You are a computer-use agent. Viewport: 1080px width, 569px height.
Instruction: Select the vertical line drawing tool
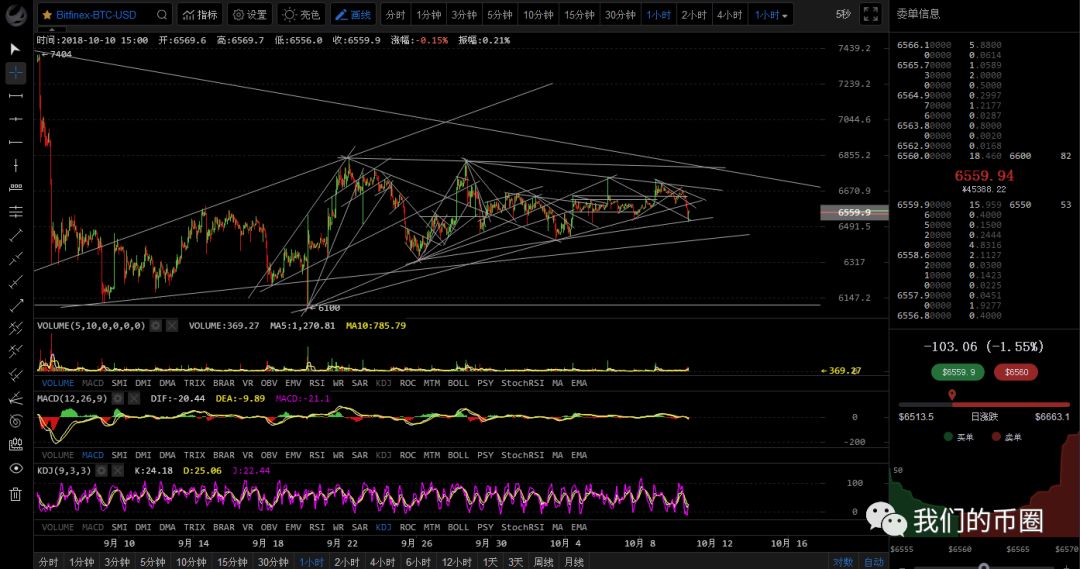15,165
